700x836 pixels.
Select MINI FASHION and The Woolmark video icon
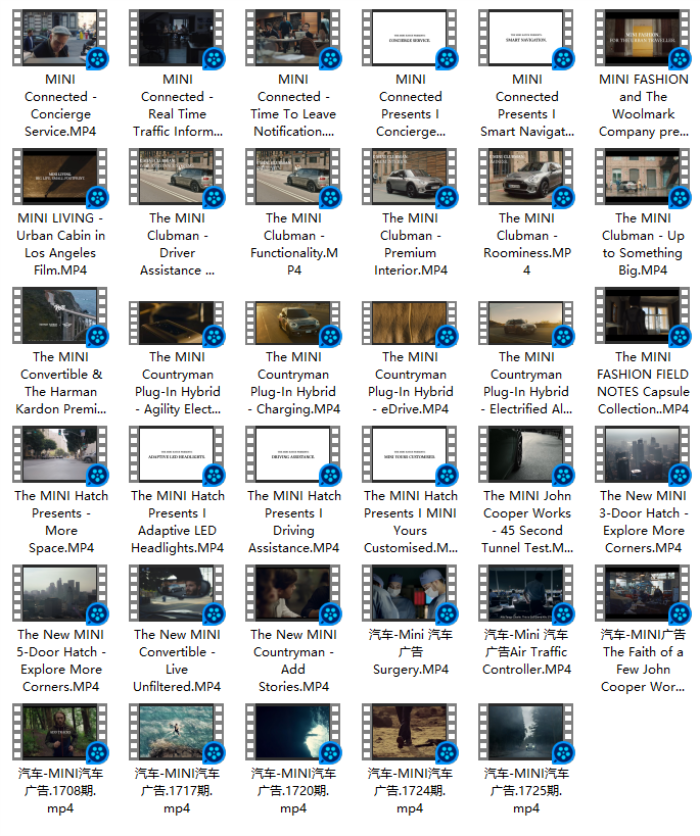643,38
